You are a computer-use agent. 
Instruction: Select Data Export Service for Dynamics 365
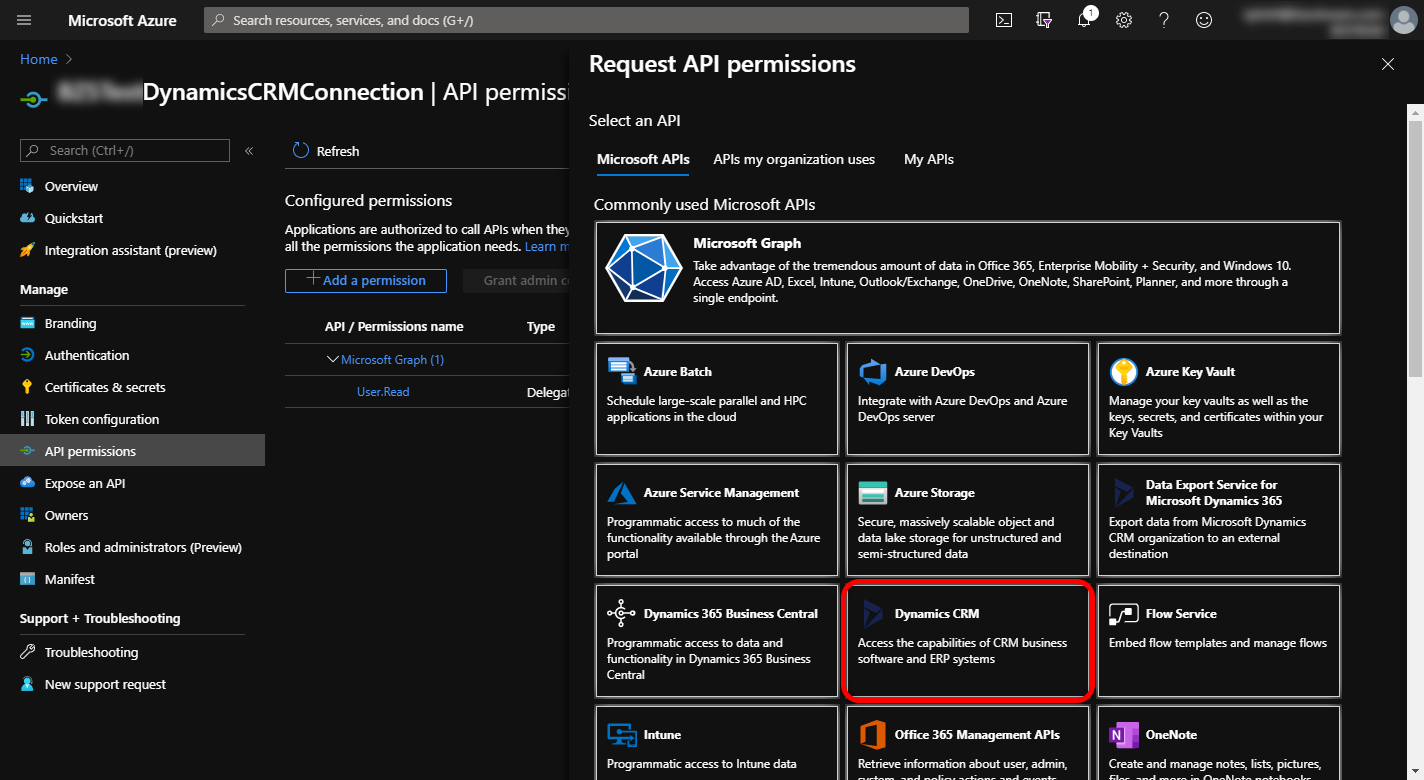point(1218,519)
